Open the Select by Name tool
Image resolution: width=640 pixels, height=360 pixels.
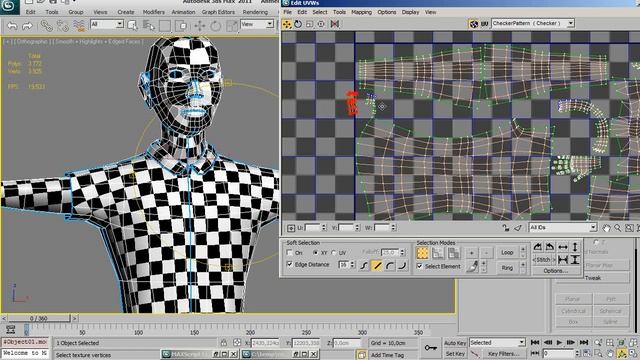click(x=149, y=26)
